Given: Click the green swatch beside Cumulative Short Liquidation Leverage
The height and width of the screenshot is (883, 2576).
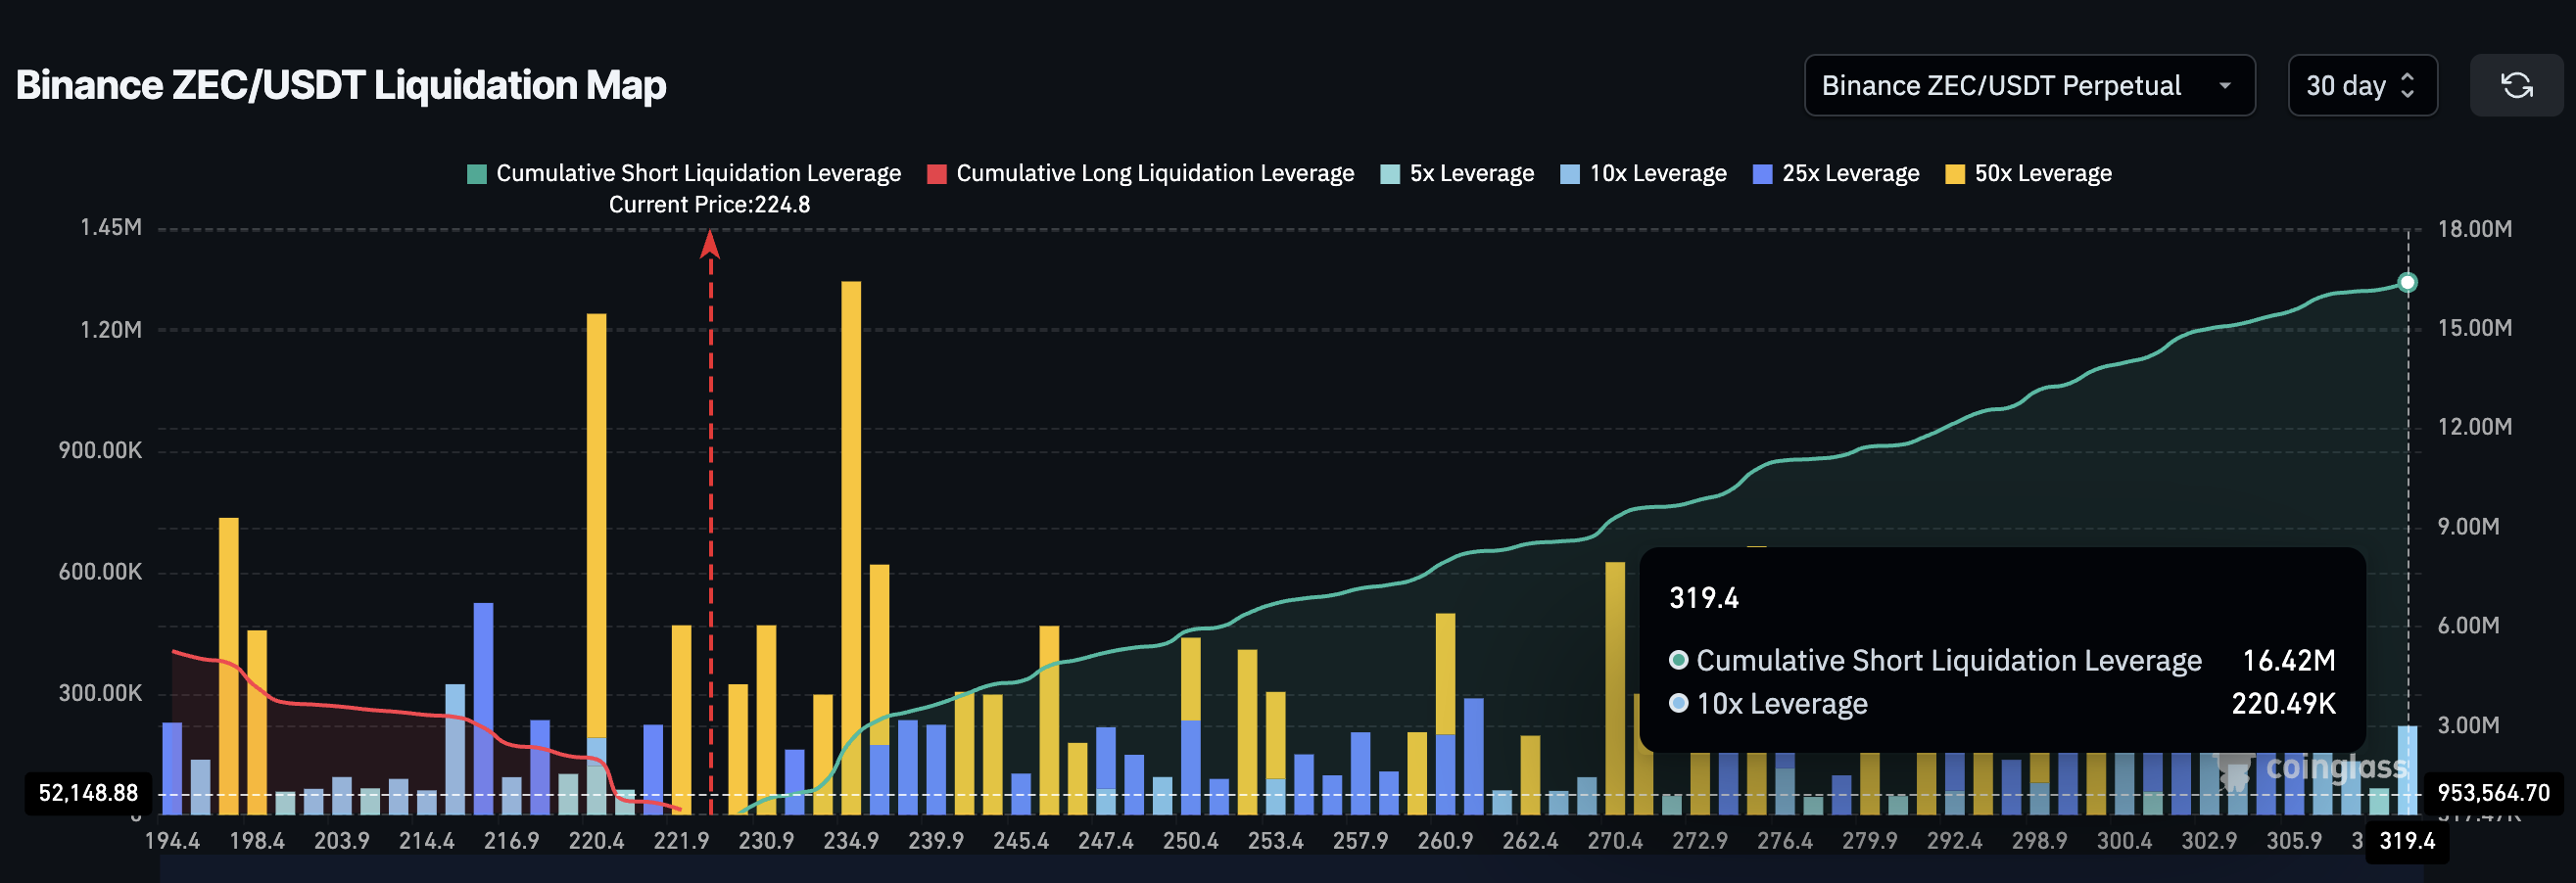Looking at the screenshot, I should pyautogui.click(x=476, y=172).
